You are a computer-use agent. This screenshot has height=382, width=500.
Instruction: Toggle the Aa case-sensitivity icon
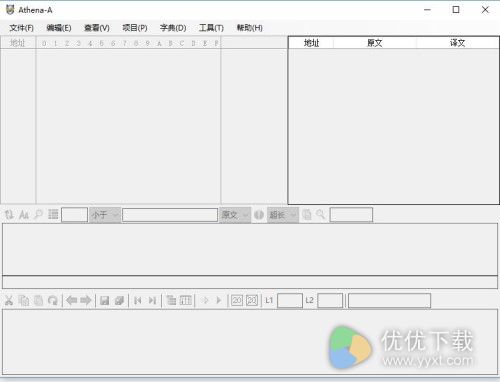coord(24,215)
